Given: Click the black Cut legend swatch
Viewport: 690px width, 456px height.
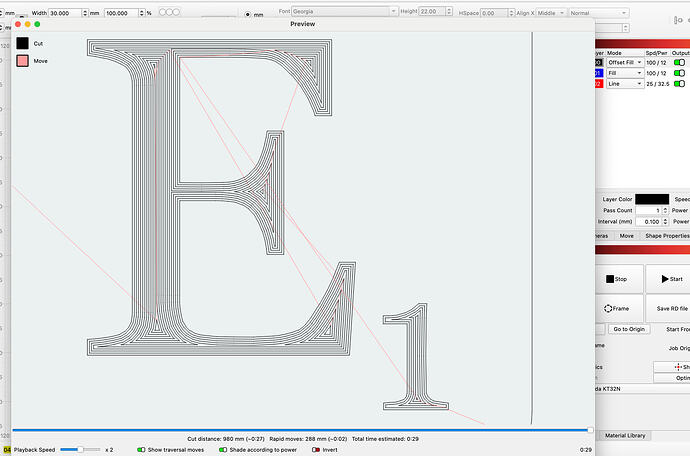Looking at the screenshot, I should pyautogui.click(x=22, y=43).
